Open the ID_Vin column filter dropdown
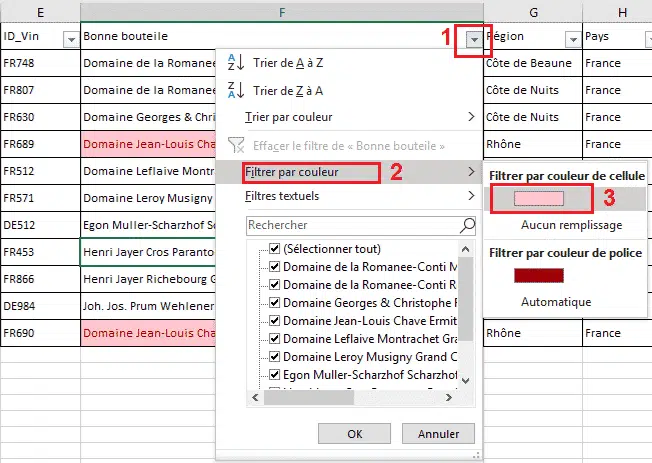This screenshot has height=463, width=652. click(71, 39)
